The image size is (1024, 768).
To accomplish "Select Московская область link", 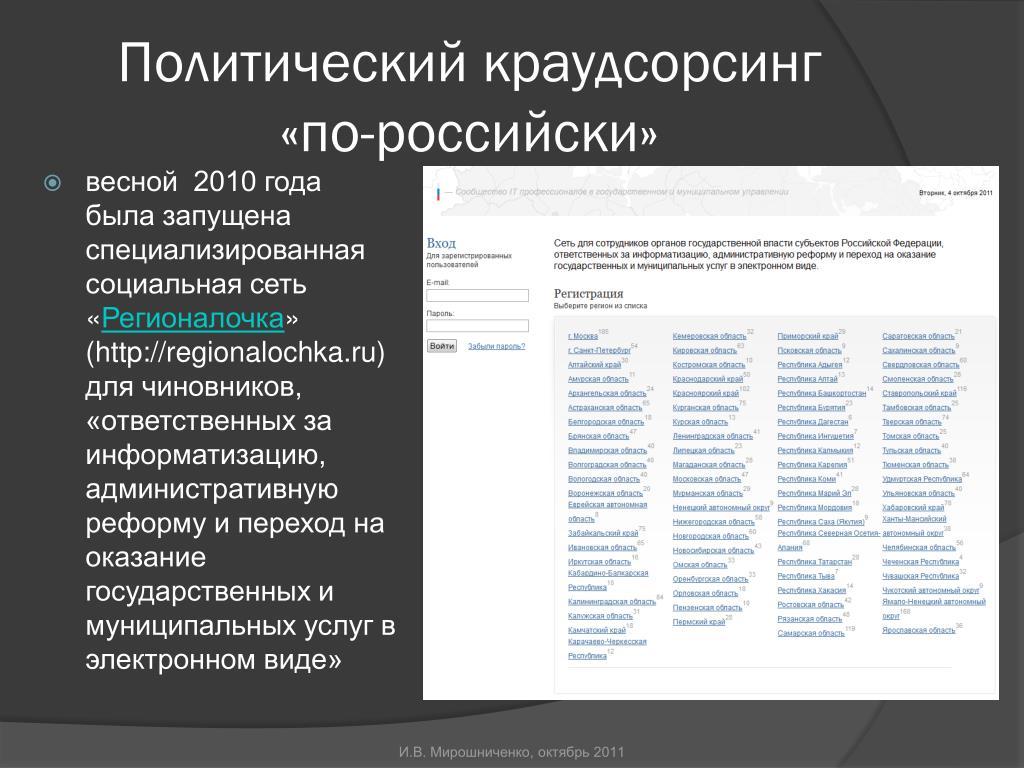I will [x=707, y=479].
